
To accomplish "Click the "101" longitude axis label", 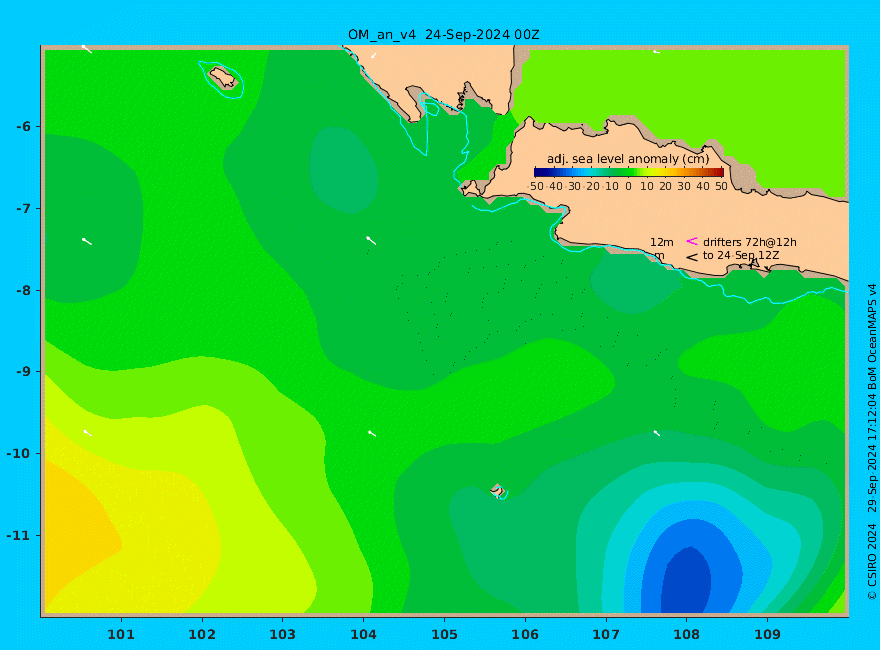I will coord(121,635).
